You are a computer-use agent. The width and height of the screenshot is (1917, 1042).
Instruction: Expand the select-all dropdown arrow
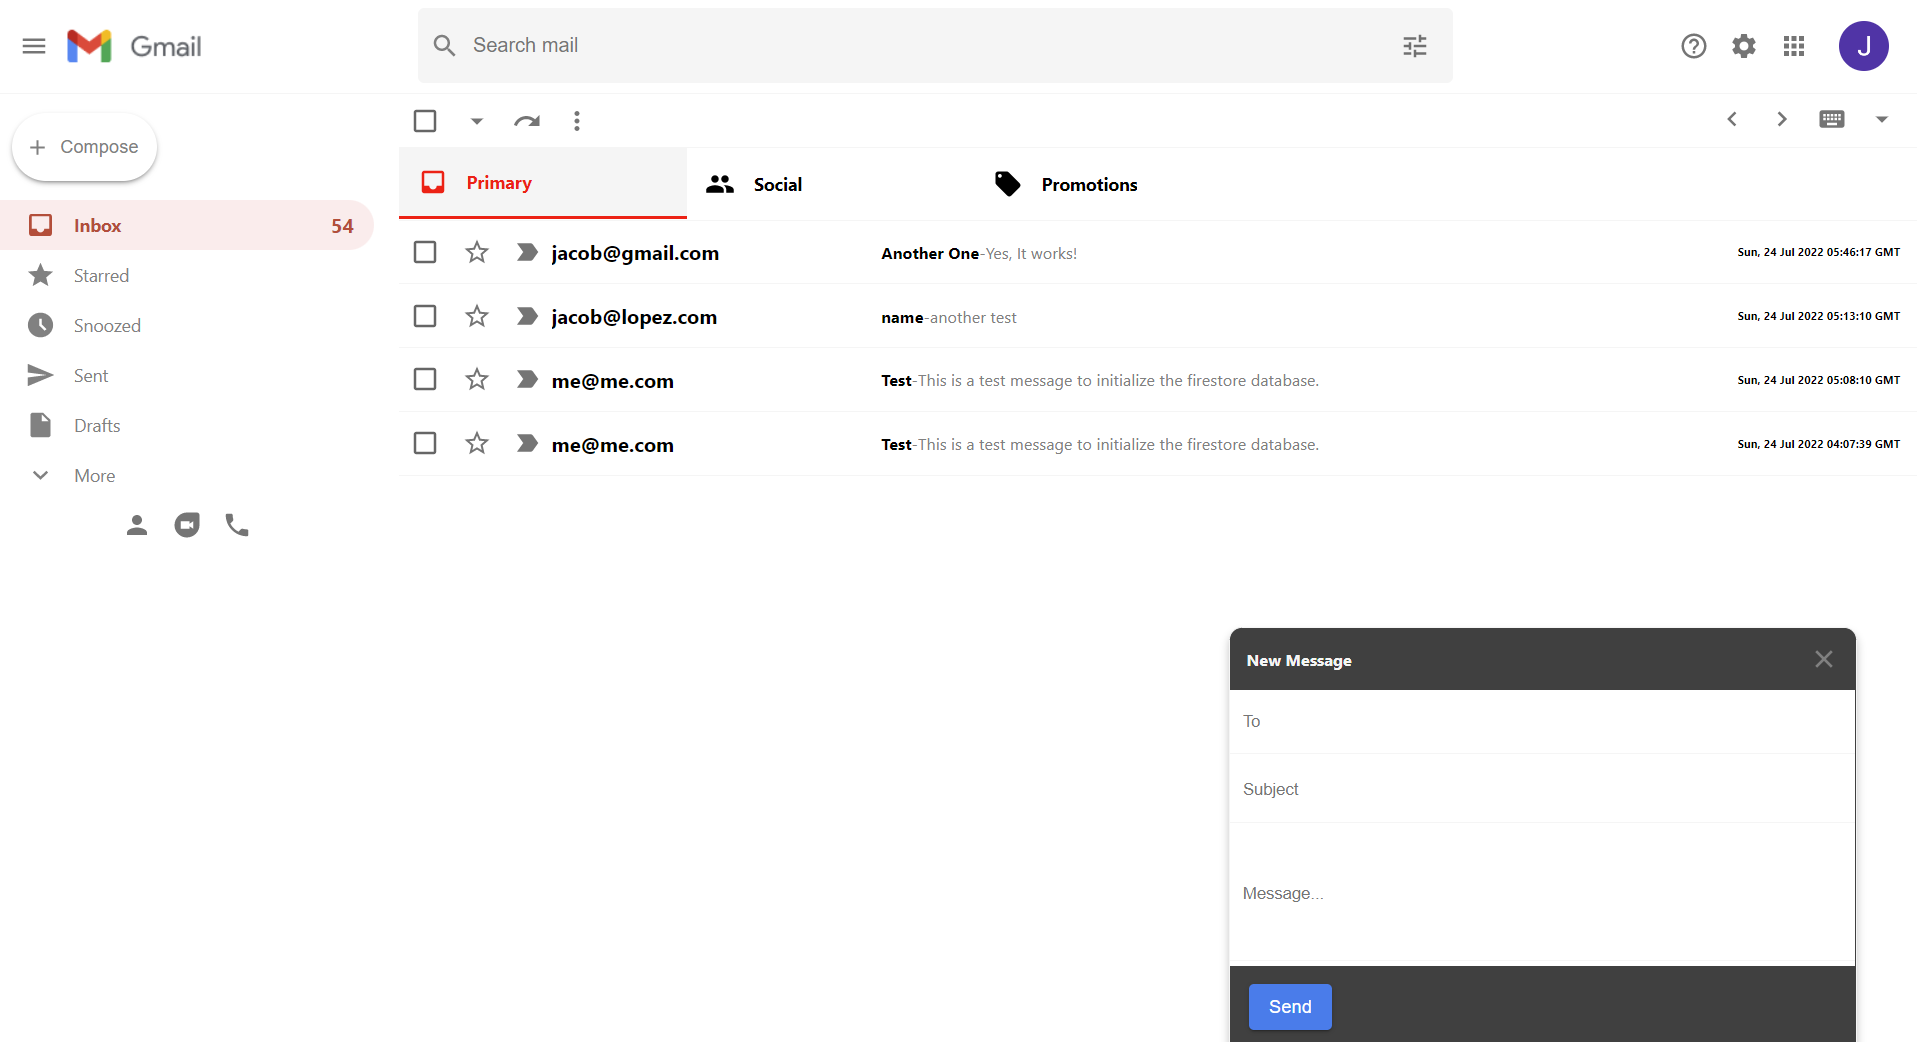click(x=477, y=121)
